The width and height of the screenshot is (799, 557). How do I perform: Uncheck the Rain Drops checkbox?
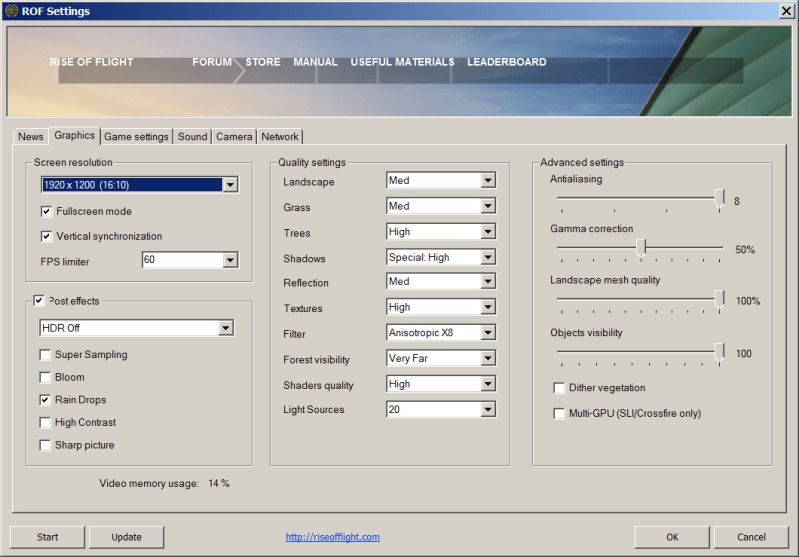click(x=45, y=400)
